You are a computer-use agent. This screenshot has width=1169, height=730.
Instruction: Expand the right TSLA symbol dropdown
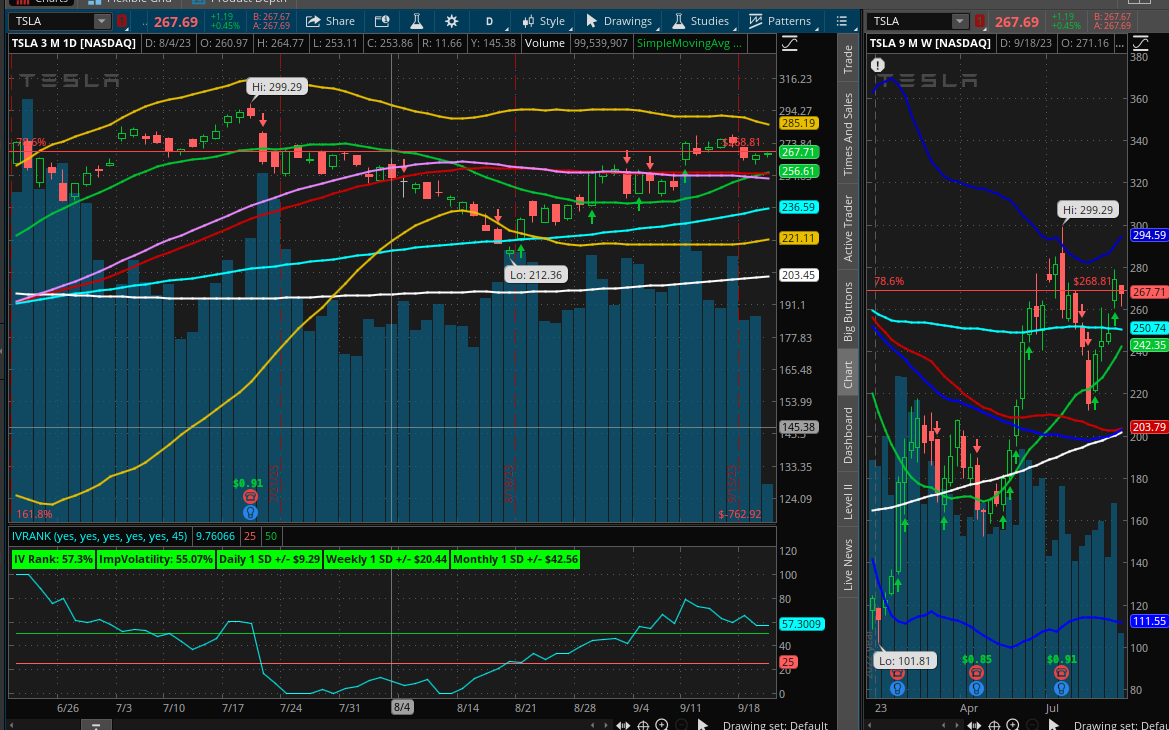point(960,21)
